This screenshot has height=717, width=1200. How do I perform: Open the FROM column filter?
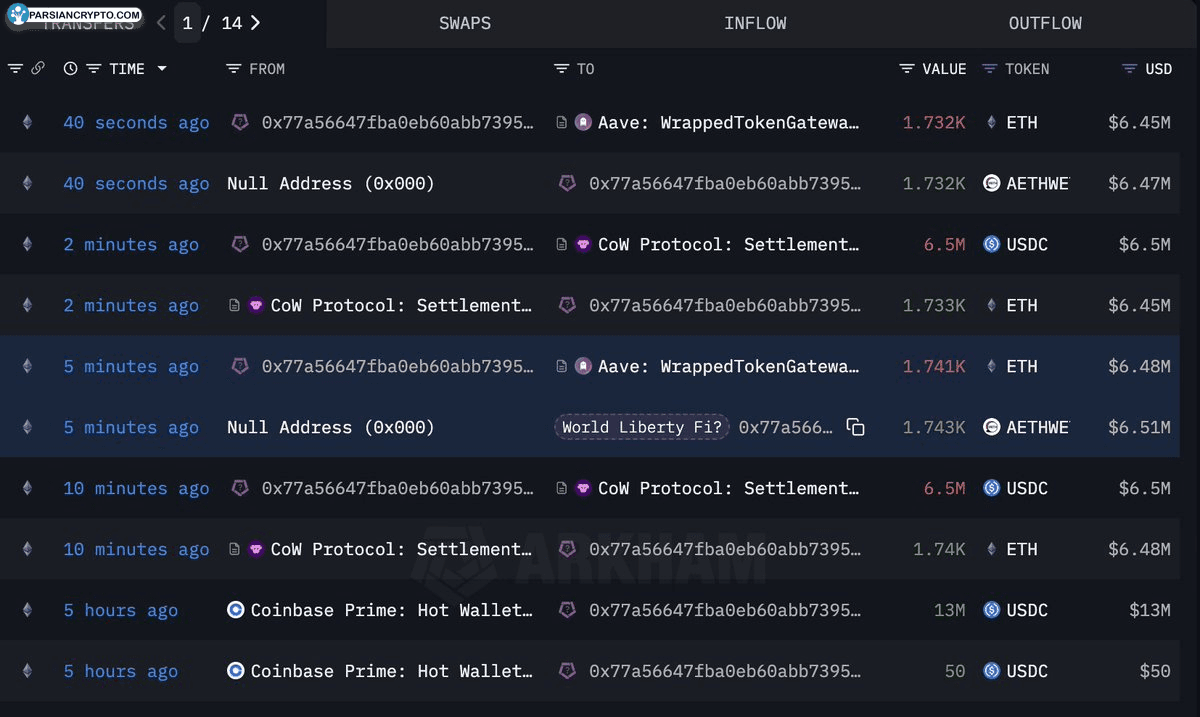coord(234,68)
